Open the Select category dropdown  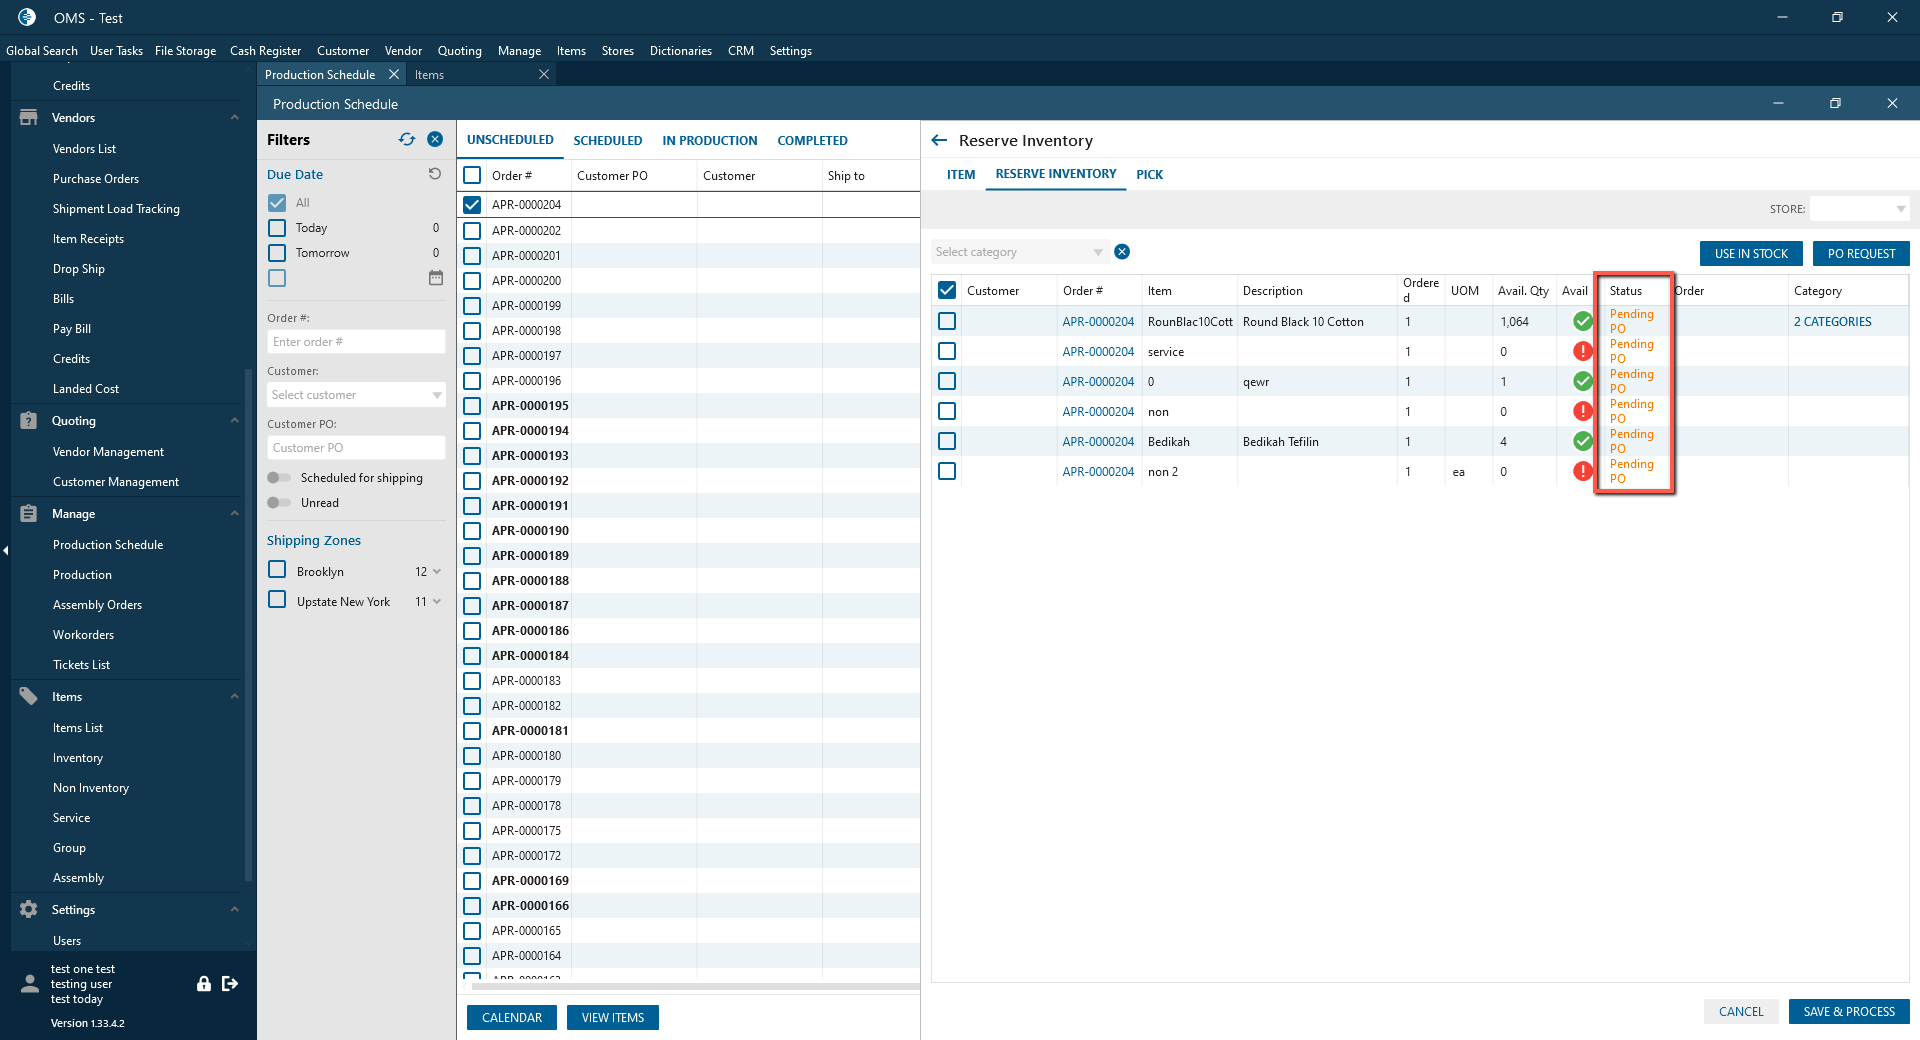coord(1018,252)
